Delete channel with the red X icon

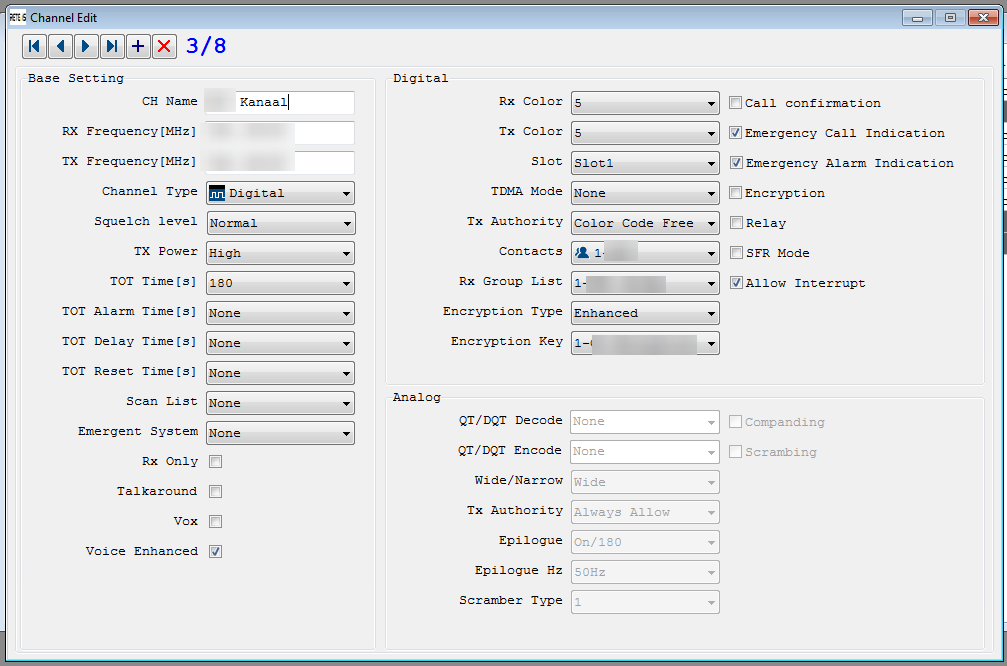(x=164, y=46)
